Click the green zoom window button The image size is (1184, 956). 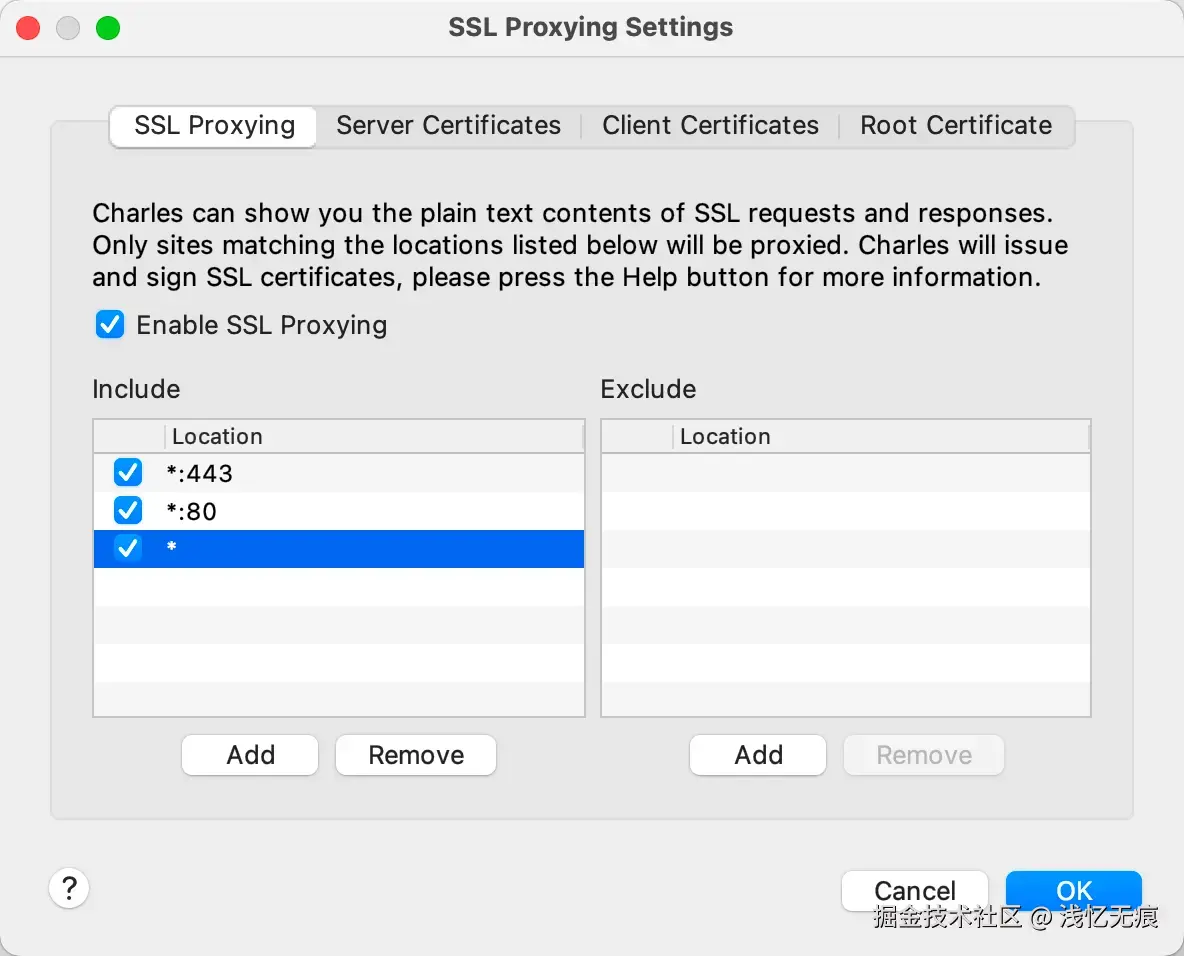point(108,28)
